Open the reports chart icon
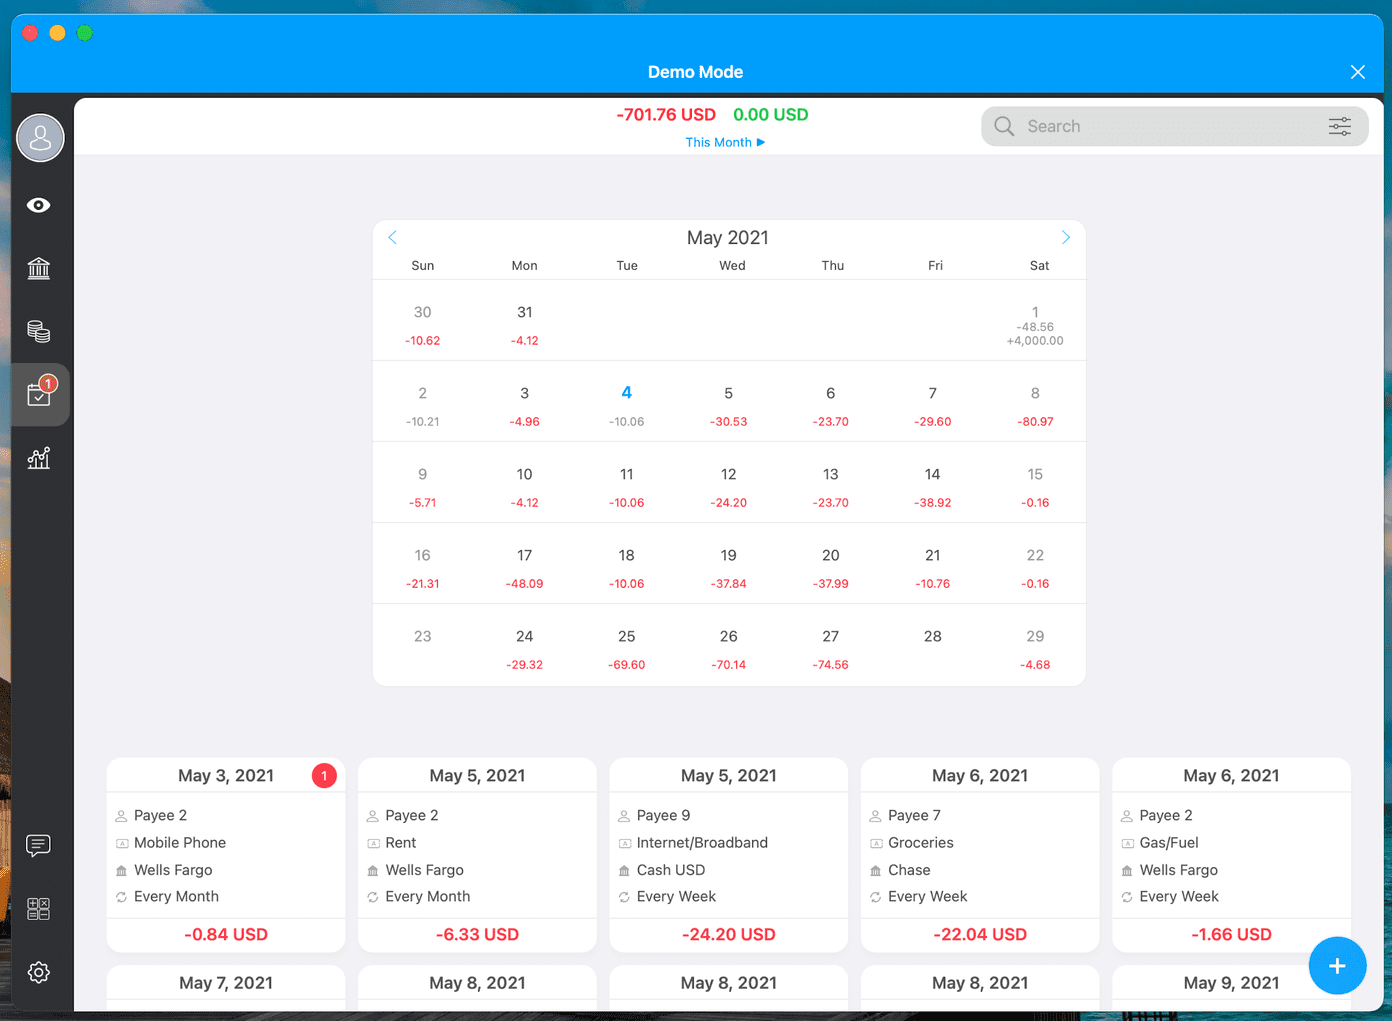This screenshot has height=1021, width=1392. pyautogui.click(x=39, y=458)
